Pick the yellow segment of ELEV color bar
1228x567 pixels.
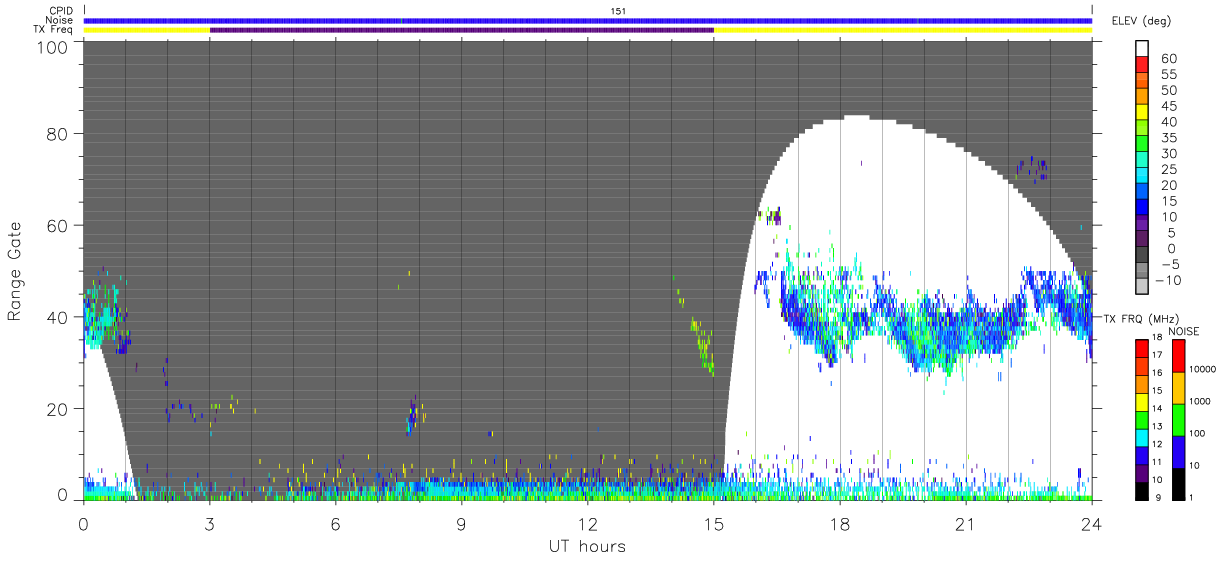(x=1144, y=112)
